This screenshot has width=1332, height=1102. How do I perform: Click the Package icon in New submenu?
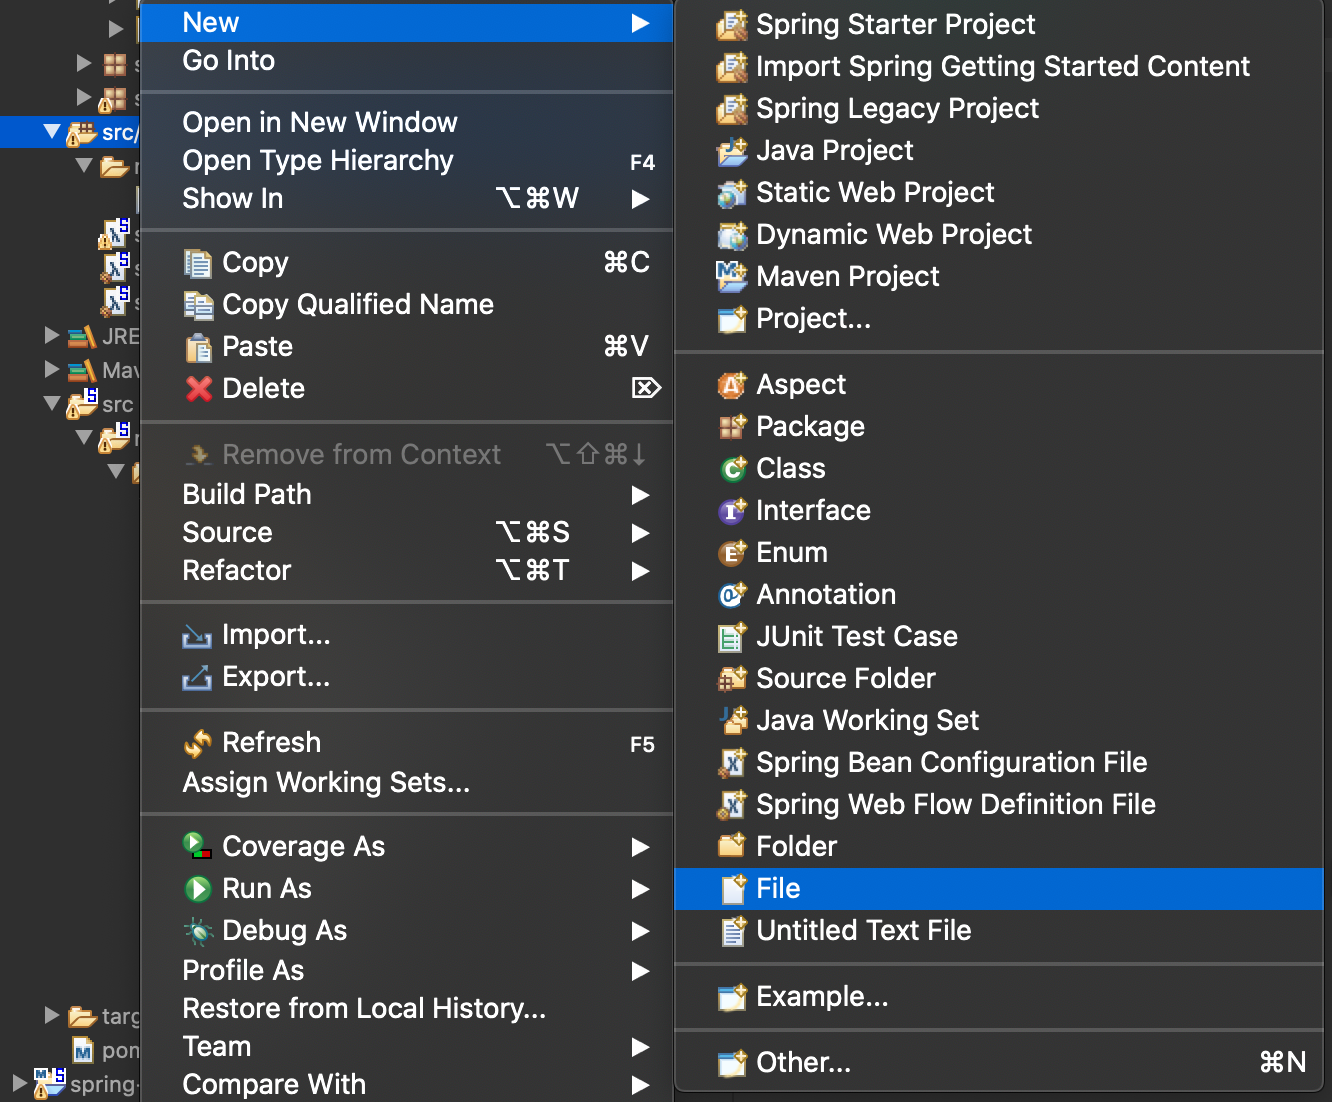732,427
